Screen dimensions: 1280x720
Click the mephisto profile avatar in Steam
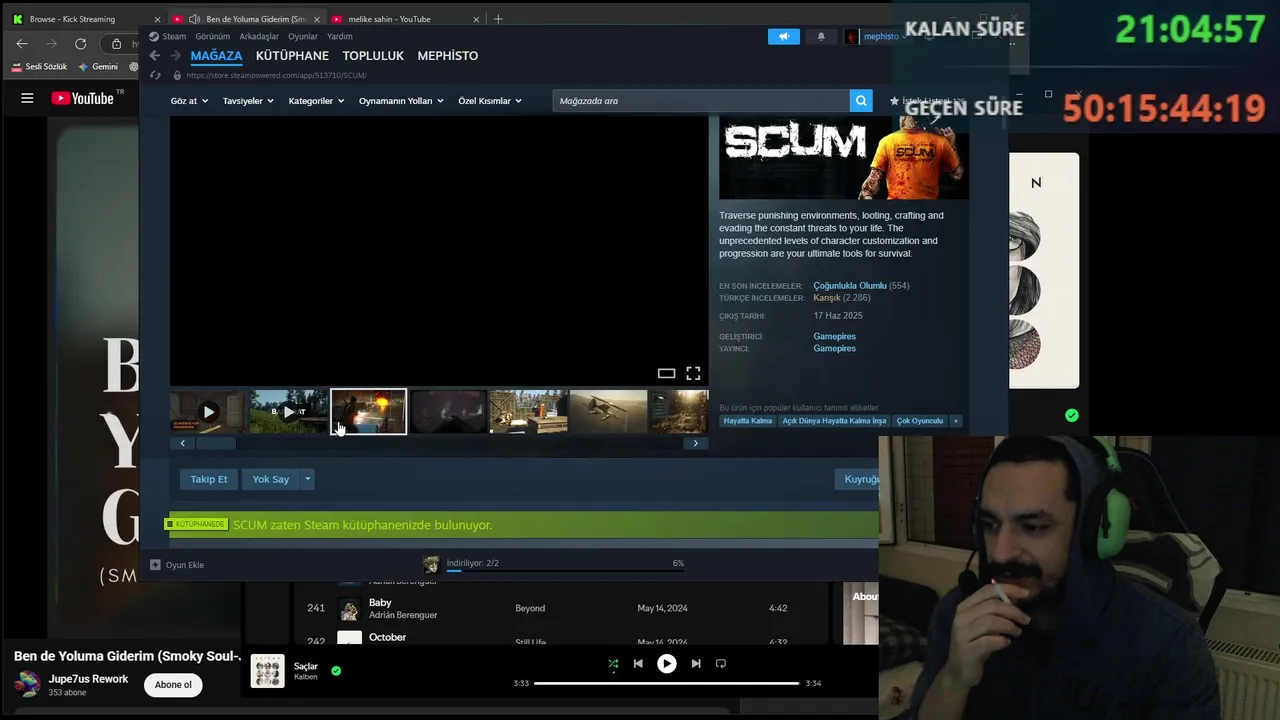coord(851,36)
